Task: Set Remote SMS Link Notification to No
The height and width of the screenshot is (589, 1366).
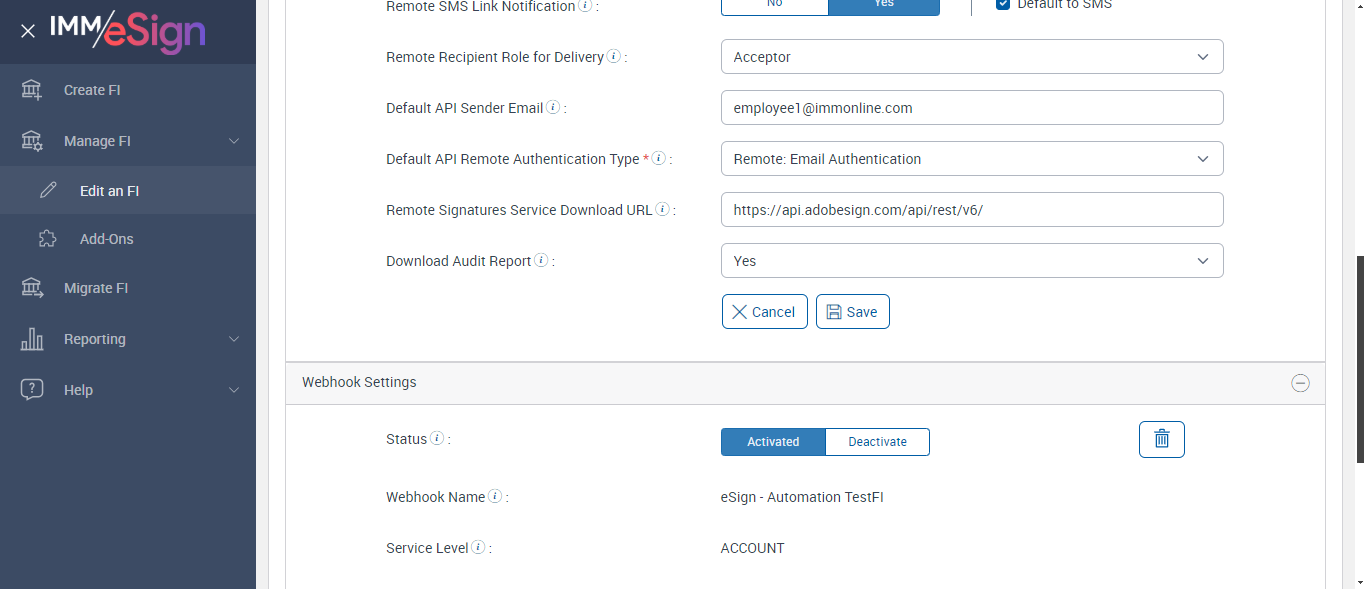Action: click(x=774, y=5)
